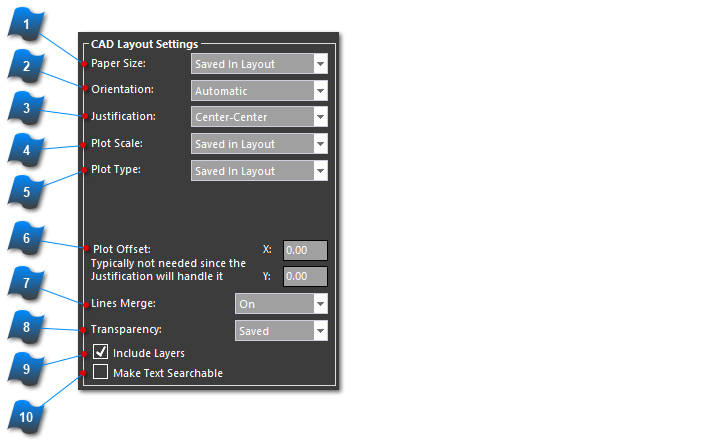
Task: Open the Orientation dropdown set to Automatic
Action: click(x=259, y=91)
